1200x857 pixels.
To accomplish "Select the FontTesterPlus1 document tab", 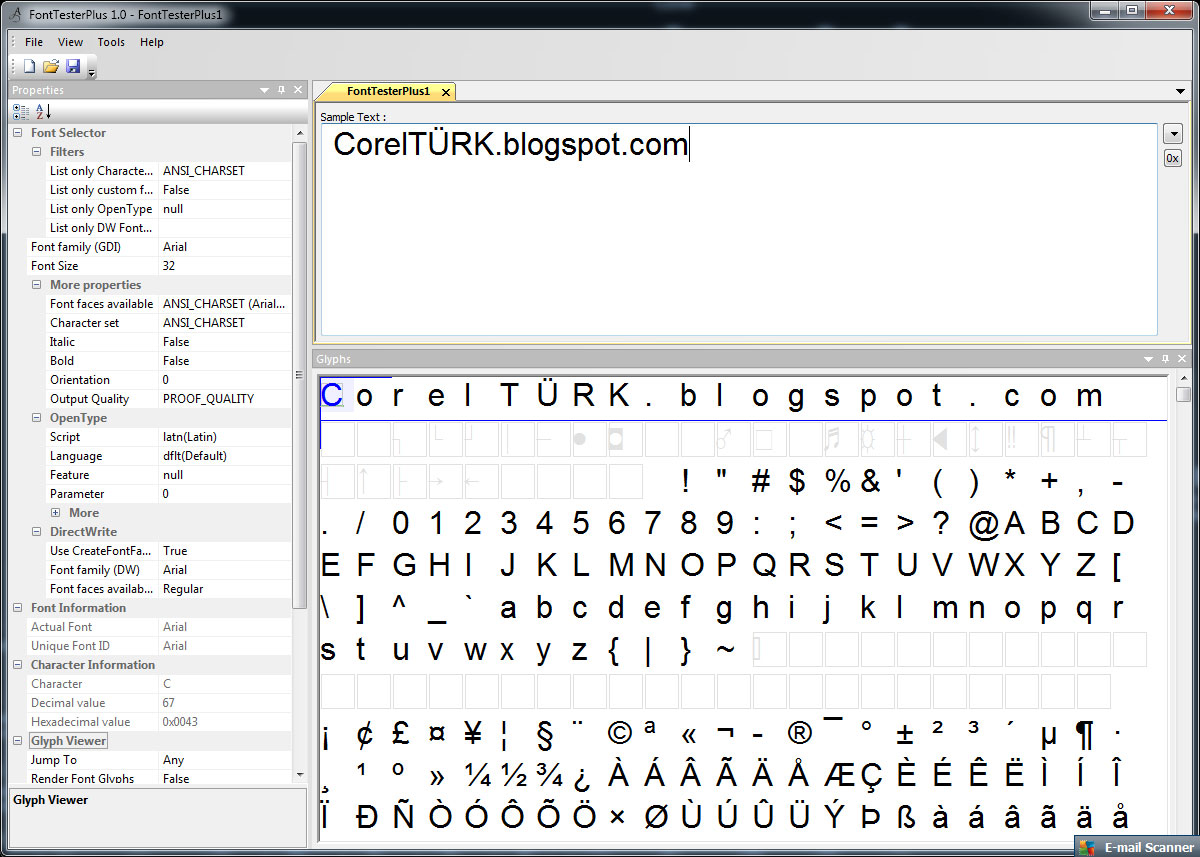I will (388, 91).
